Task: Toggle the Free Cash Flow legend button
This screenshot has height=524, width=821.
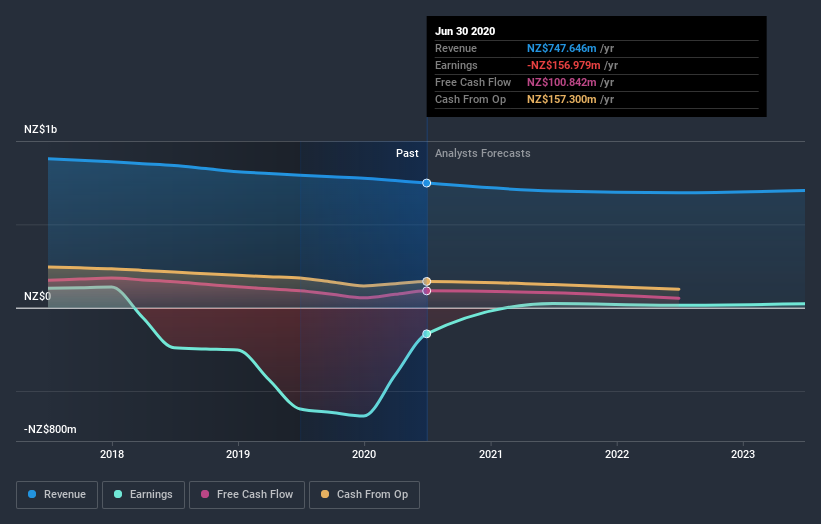Action: 247,495
